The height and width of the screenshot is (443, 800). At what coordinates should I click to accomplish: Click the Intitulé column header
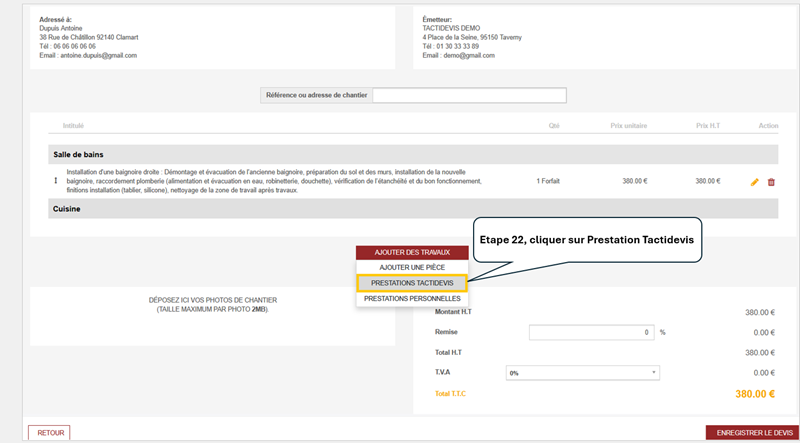[x=73, y=126]
